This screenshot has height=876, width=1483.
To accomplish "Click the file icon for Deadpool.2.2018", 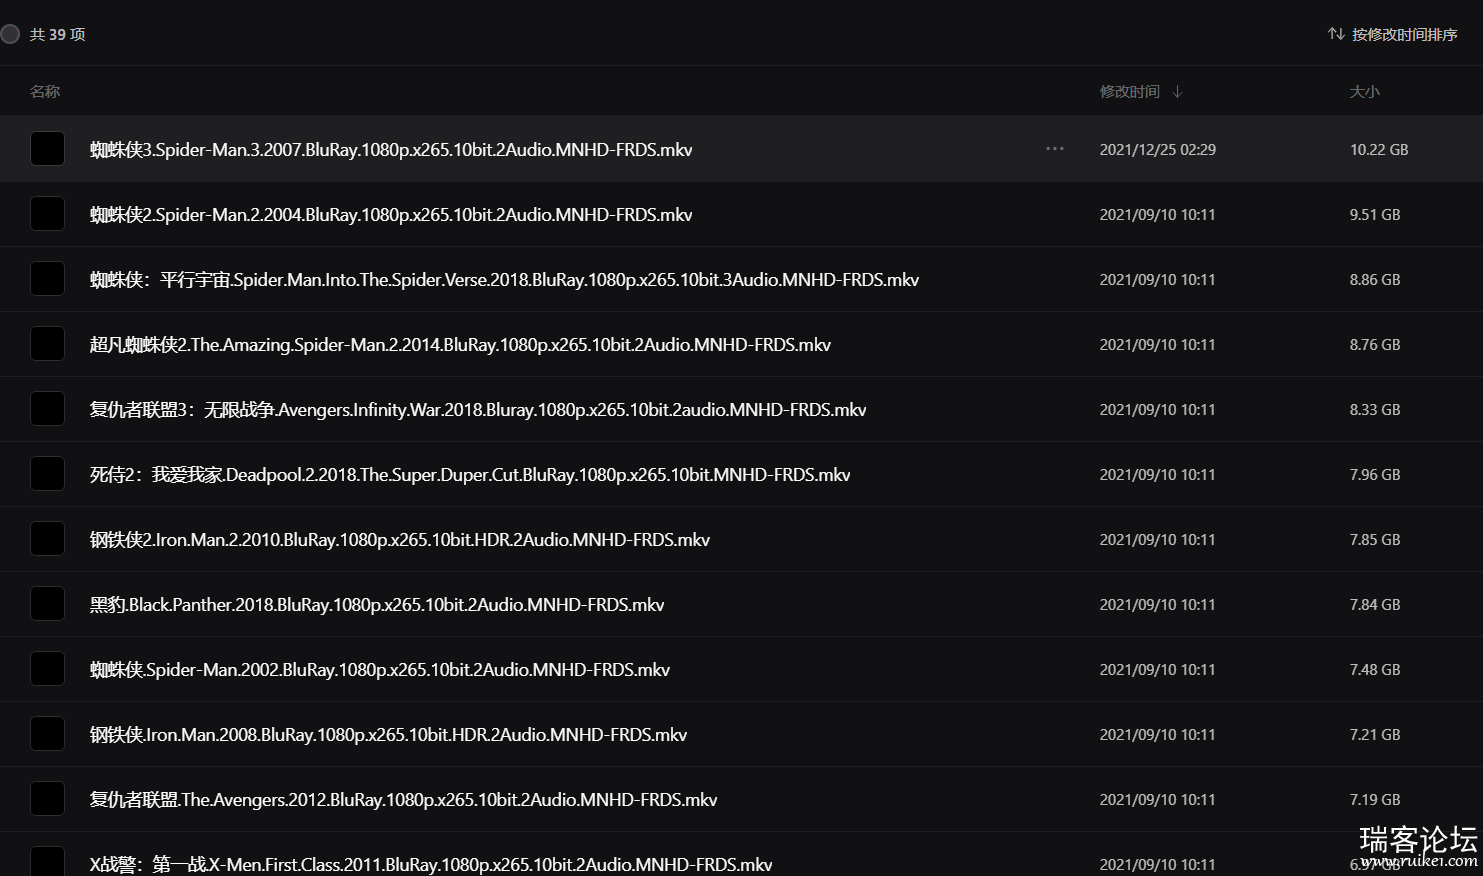I will [47, 474].
